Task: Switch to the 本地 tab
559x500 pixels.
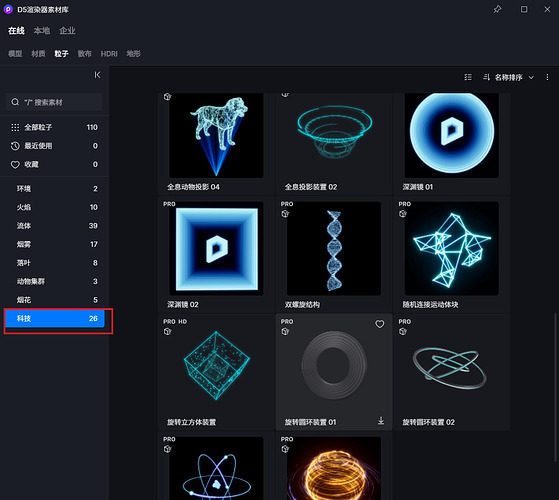Action: coord(42,31)
